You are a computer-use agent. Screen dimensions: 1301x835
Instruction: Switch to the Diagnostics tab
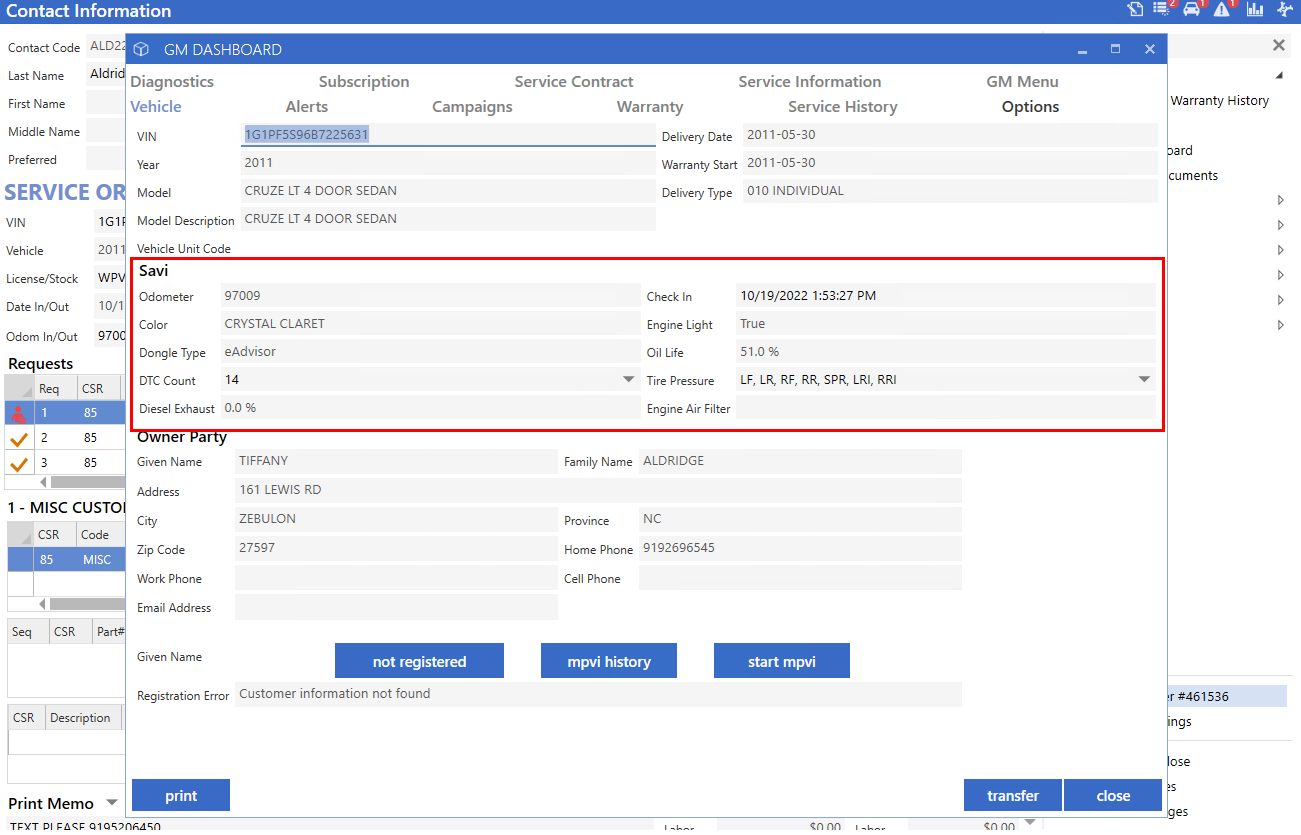[172, 82]
